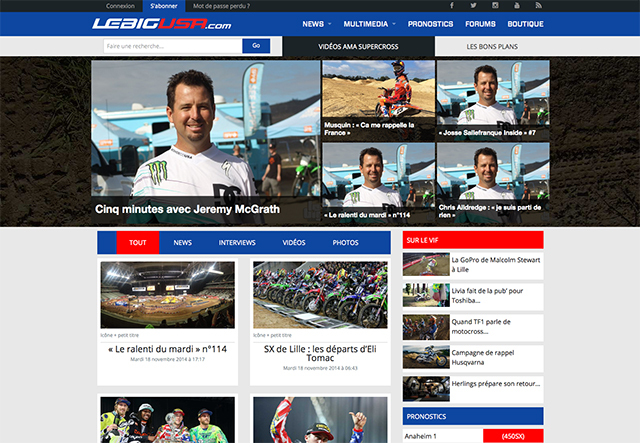Open the RSS feed icon
This screenshot has height=443, width=640.
coord(538,5)
